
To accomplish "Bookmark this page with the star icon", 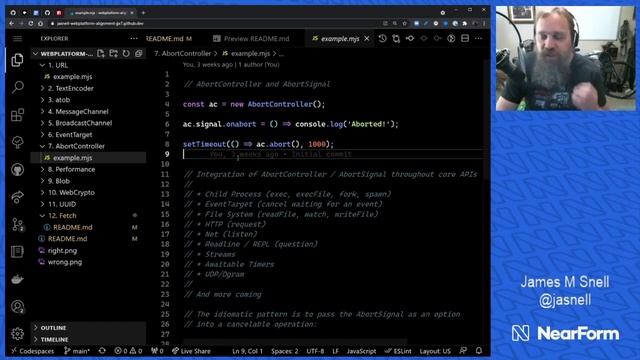I will [404, 24].
